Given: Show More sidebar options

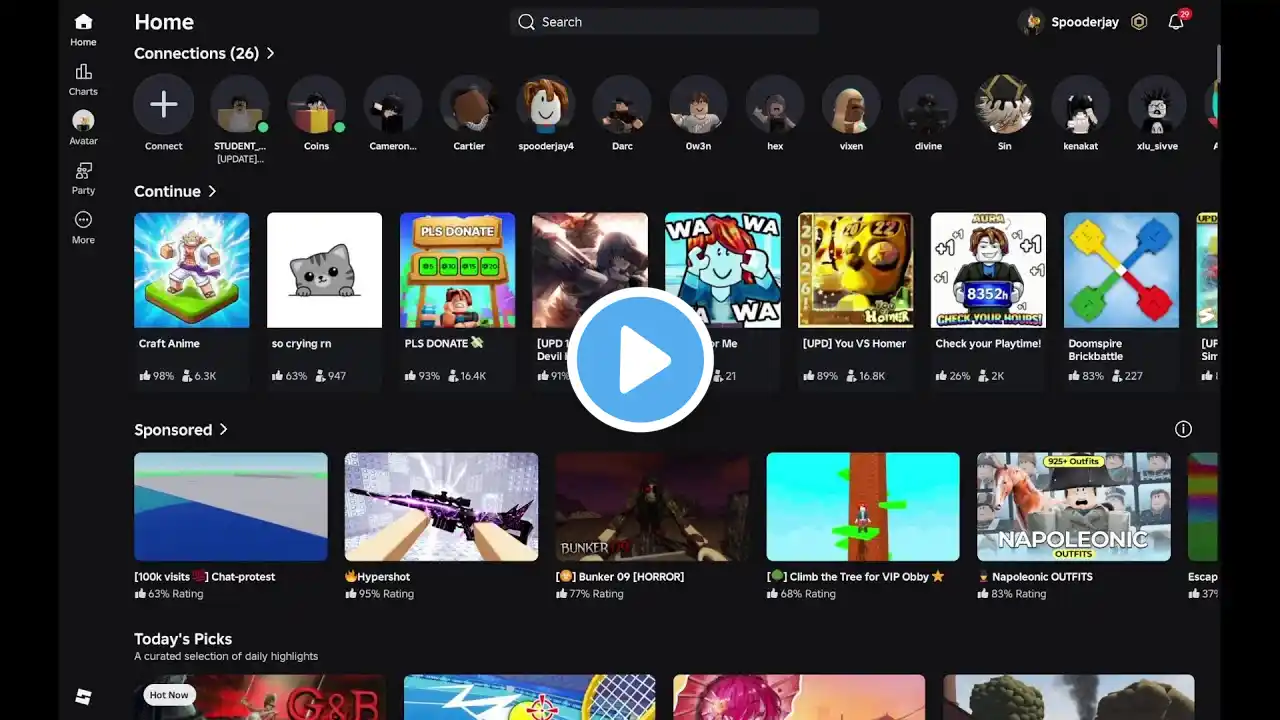Looking at the screenshot, I should click(x=83, y=227).
